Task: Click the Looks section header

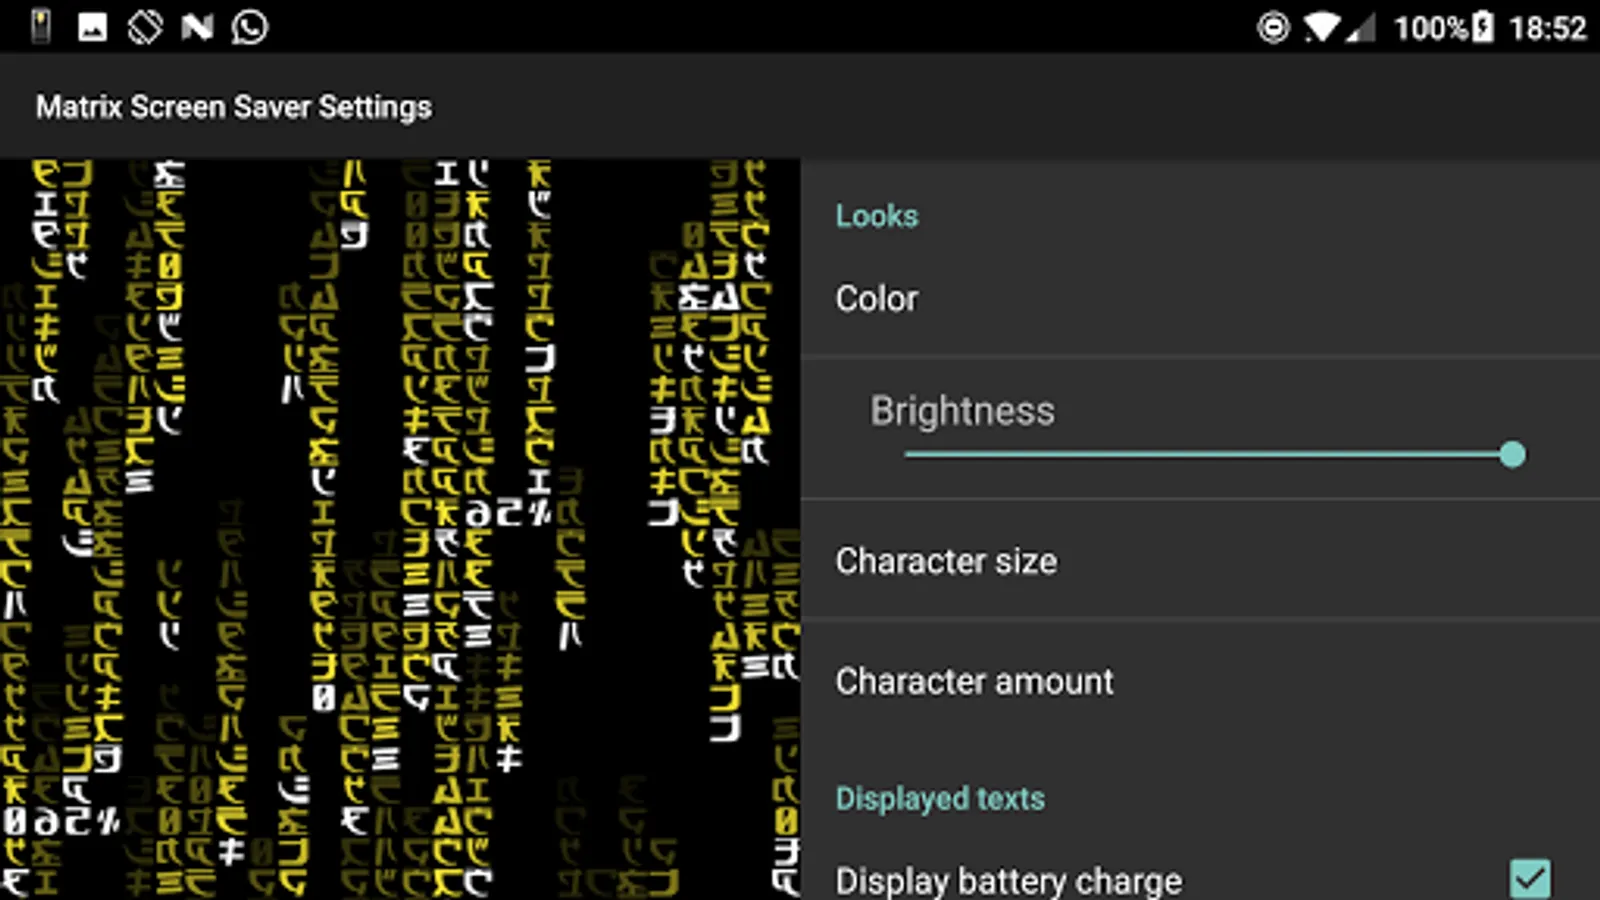Action: point(877,216)
